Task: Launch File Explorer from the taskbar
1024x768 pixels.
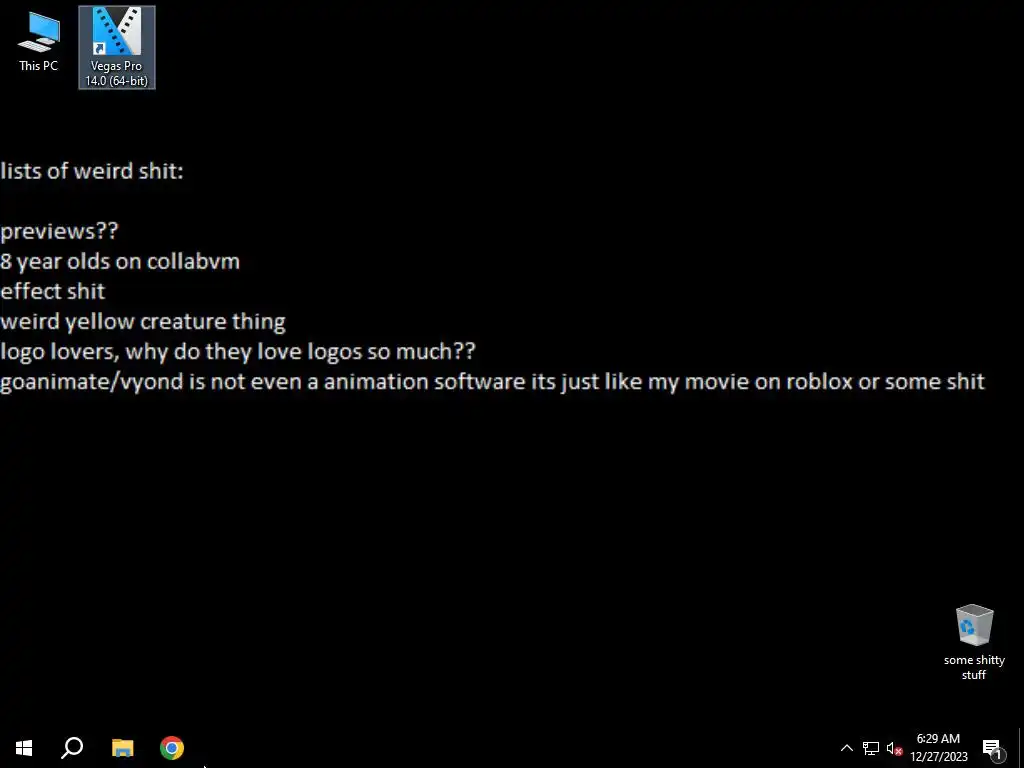Action: point(123,748)
